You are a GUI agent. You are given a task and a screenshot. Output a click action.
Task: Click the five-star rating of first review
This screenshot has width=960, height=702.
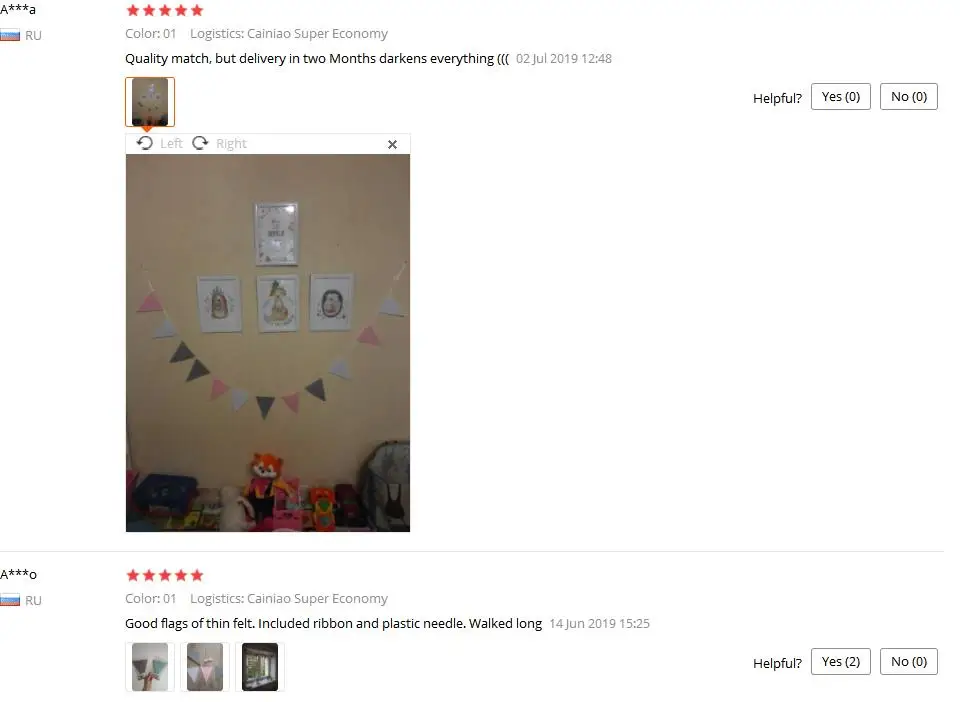click(165, 10)
